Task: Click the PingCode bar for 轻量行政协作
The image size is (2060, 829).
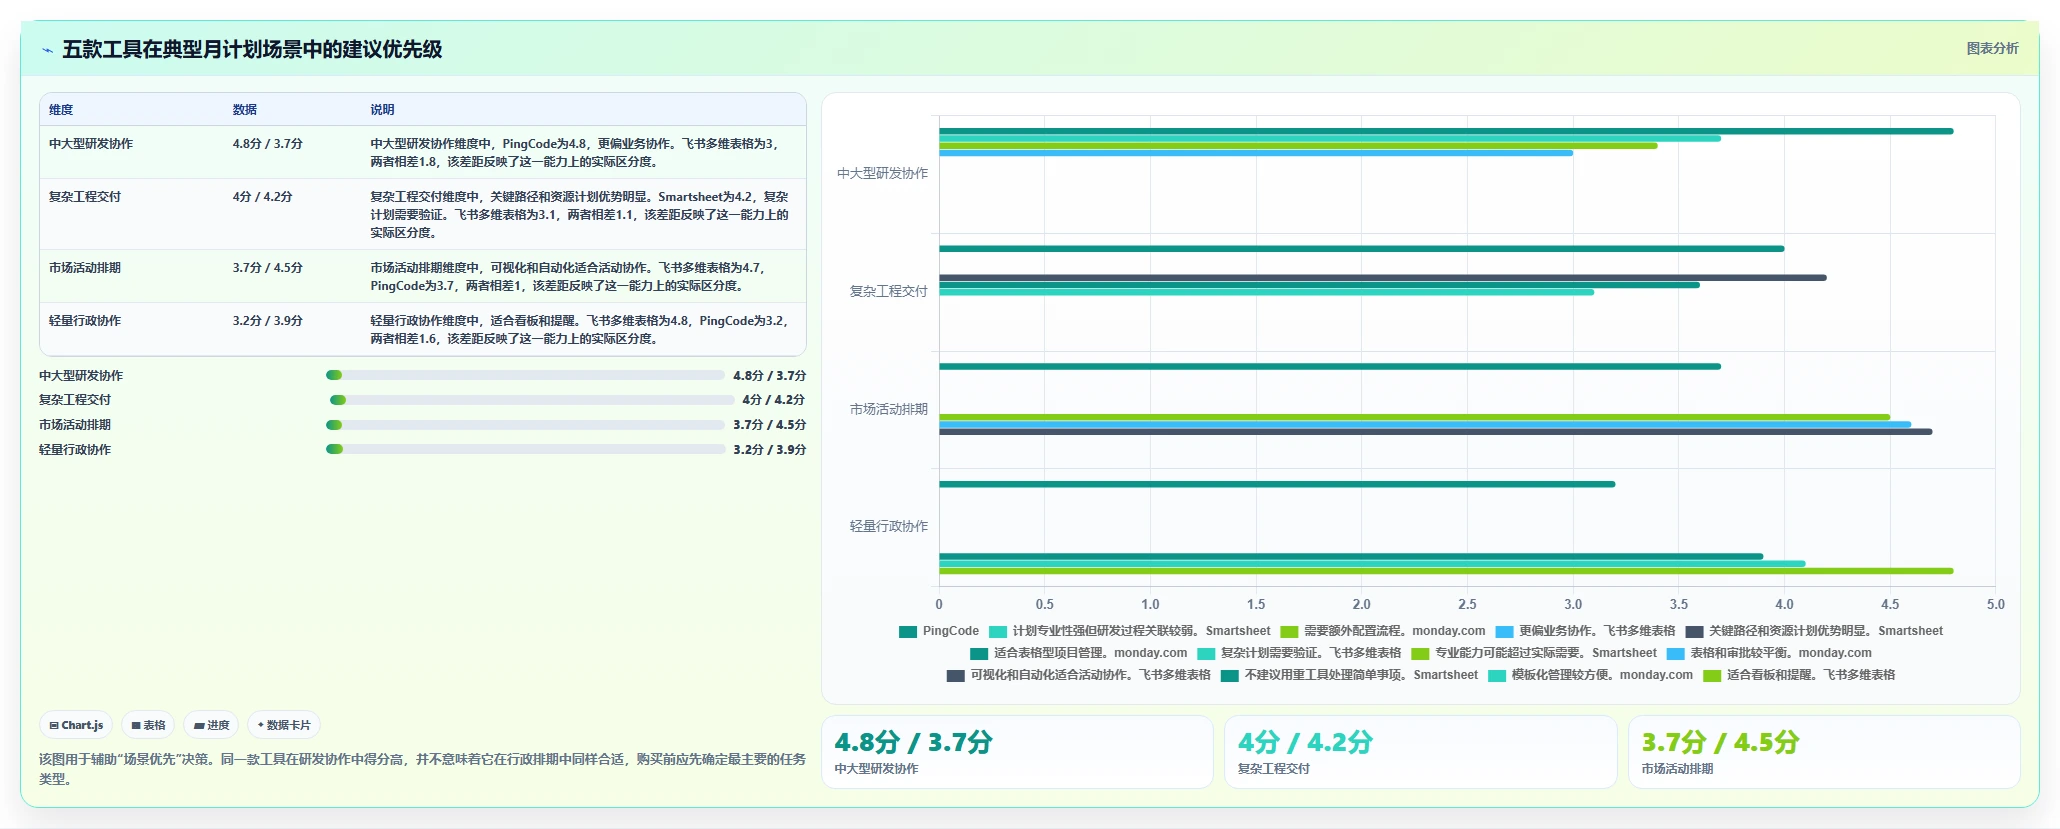Action: [x=1277, y=484]
